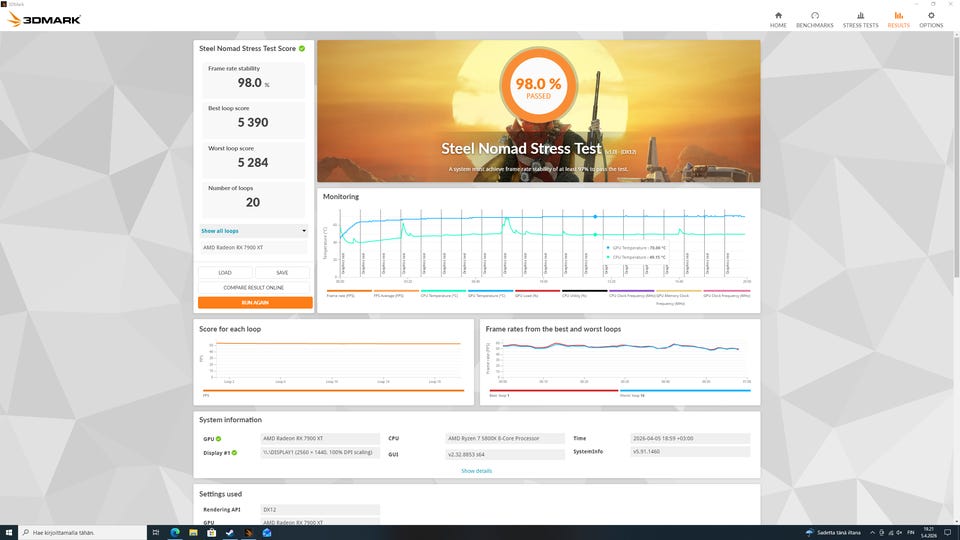Open Steam from the taskbar

click(x=230, y=533)
